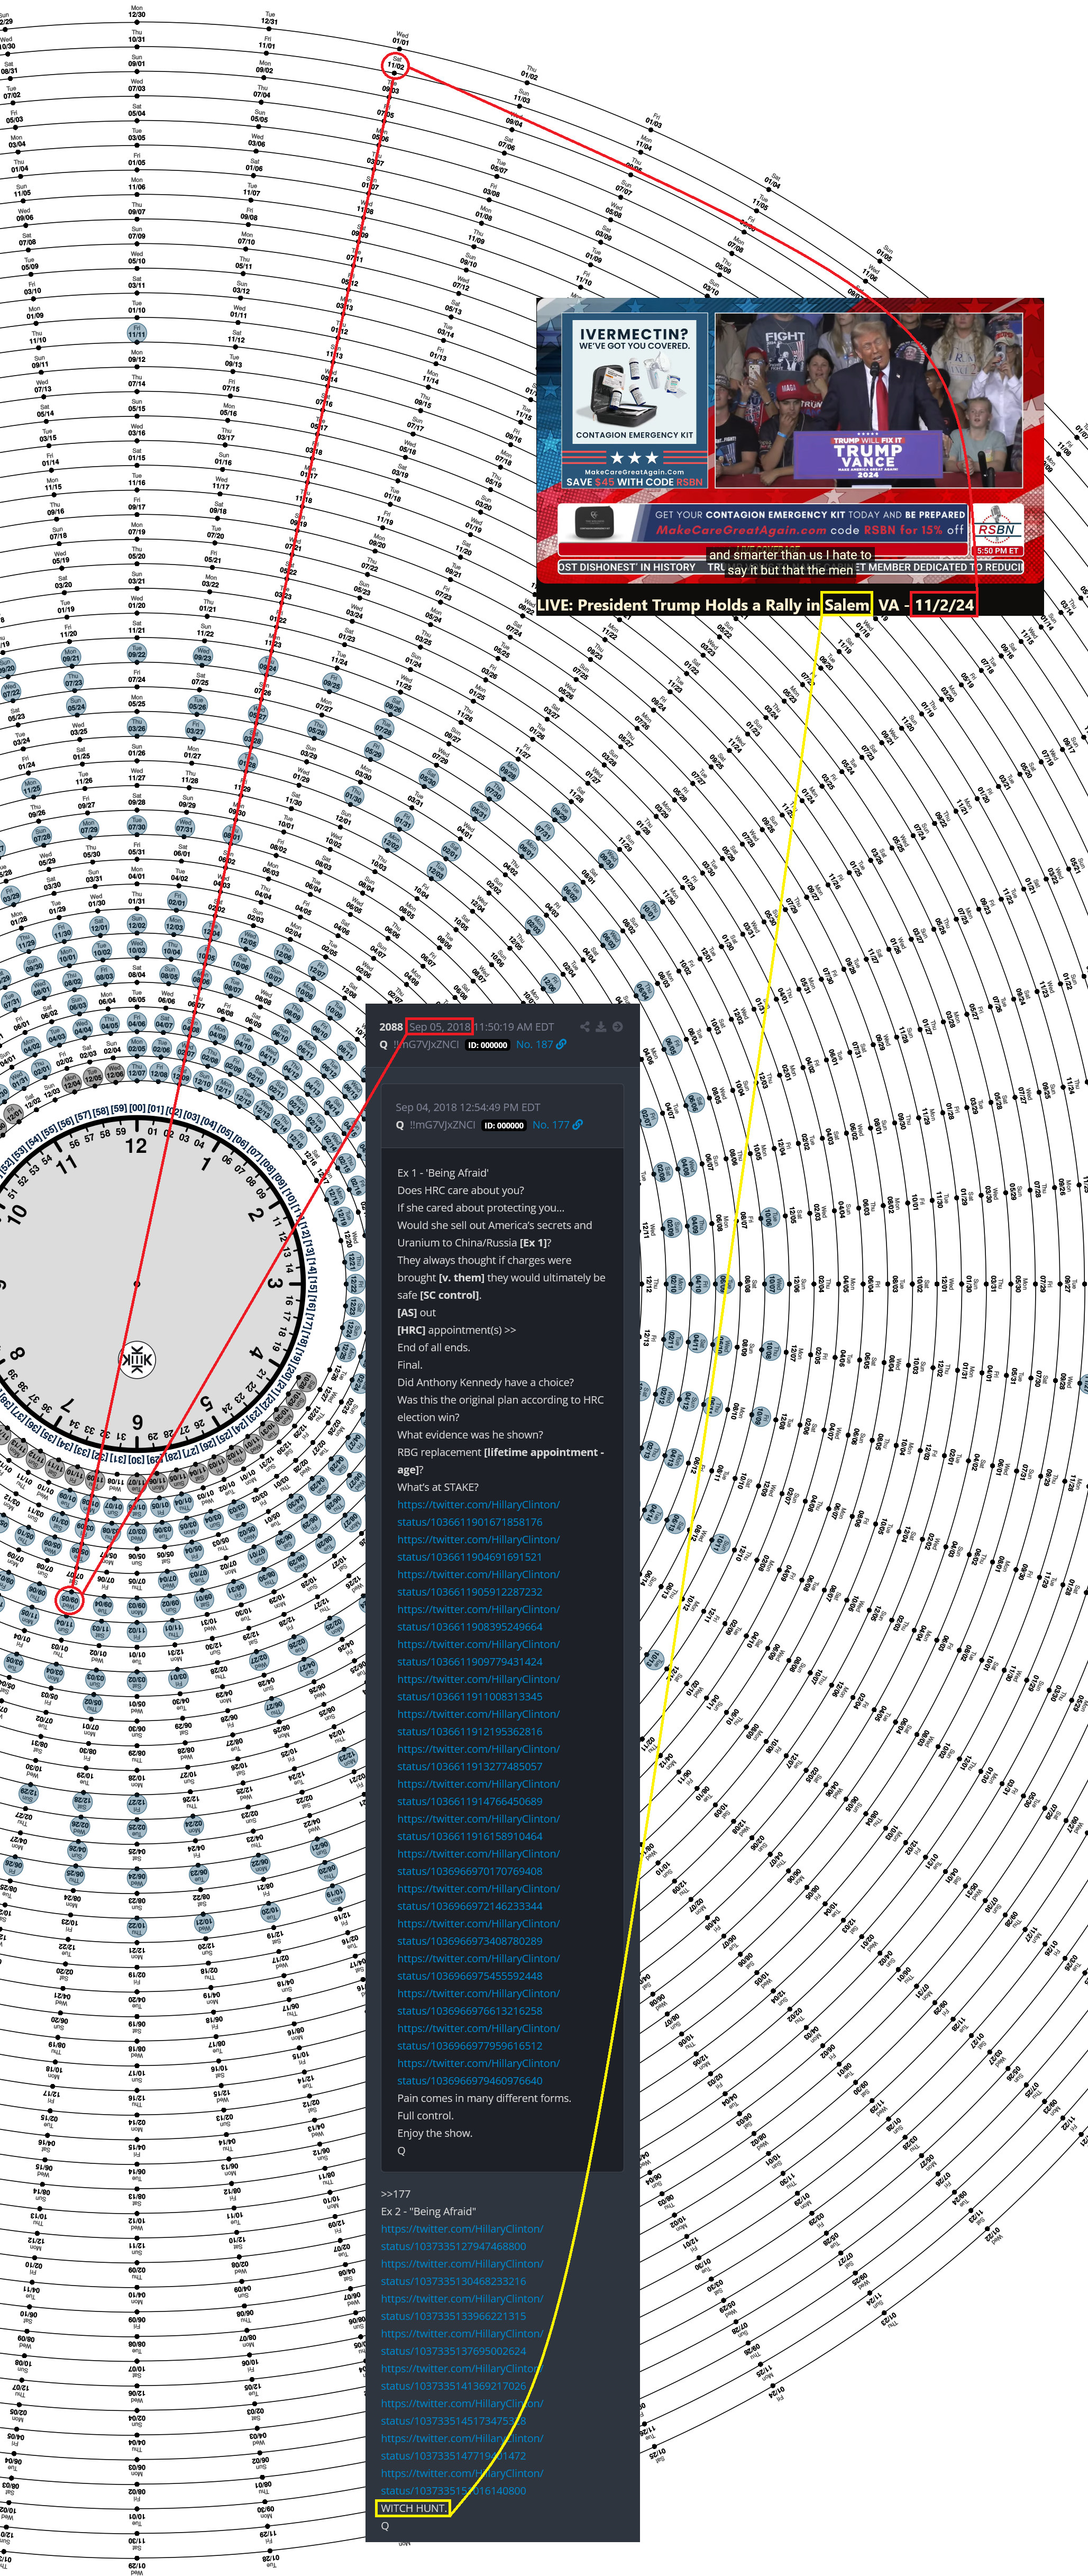The width and height of the screenshot is (1088, 2576).
Task: Click the 3 numeral on the clock face
Action: point(274,1283)
